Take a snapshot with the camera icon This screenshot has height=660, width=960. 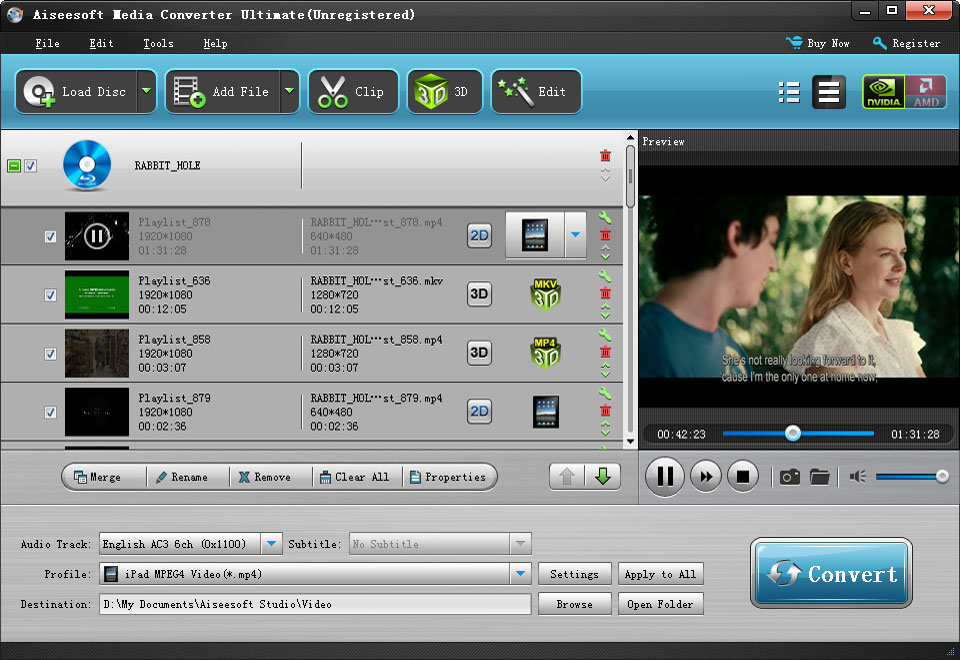[x=789, y=477]
